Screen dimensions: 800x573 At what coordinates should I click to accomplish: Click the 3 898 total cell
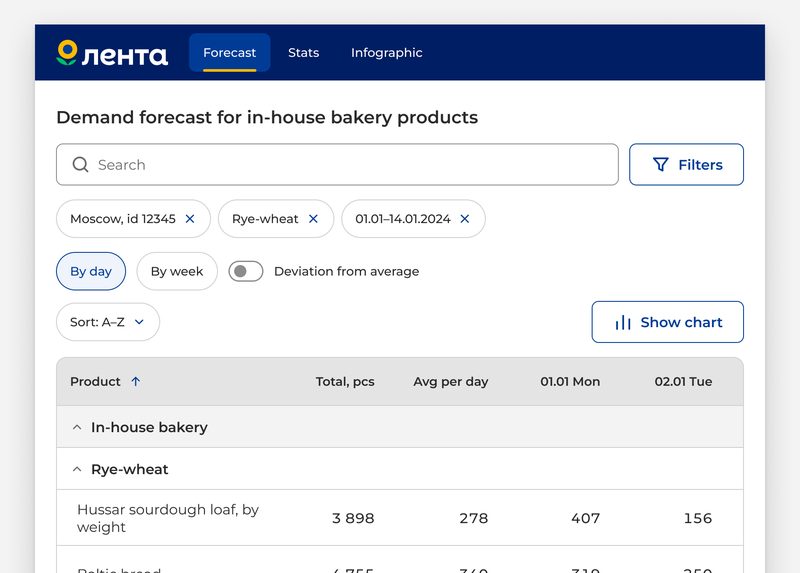[353, 518]
